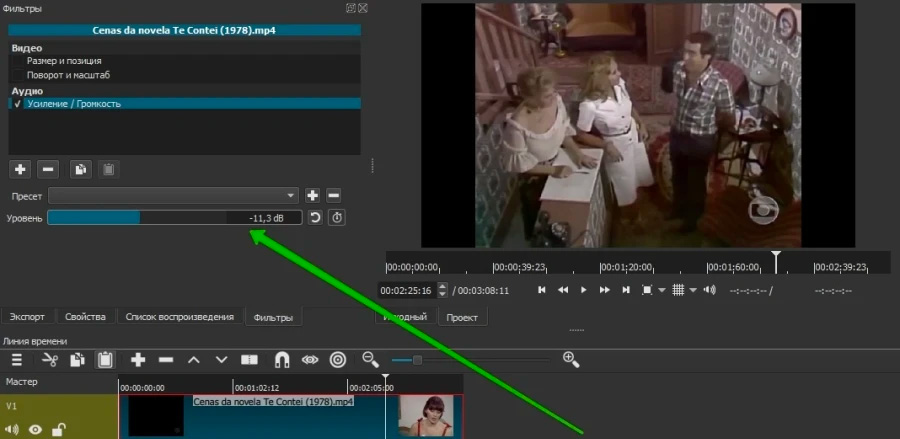Viewport: 900px width, 439px height.
Task: Click the scissors cut icon
Action: pos(51,360)
